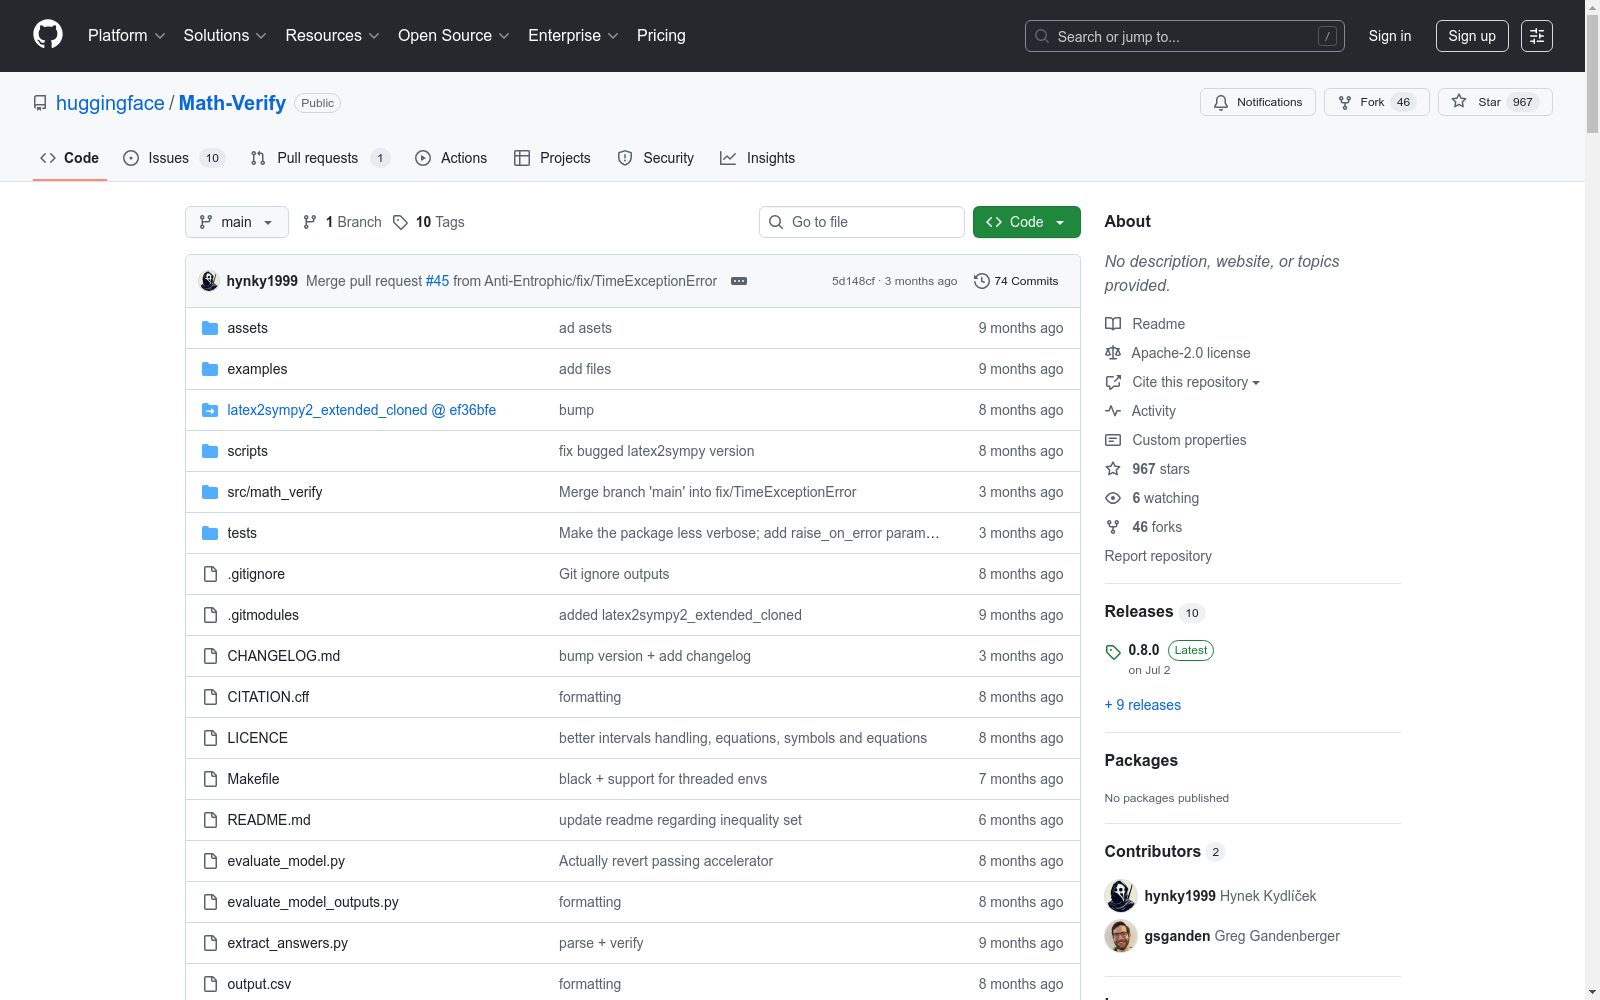Open the latex2sympy2_extended_cloned submodule

tap(361, 410)
